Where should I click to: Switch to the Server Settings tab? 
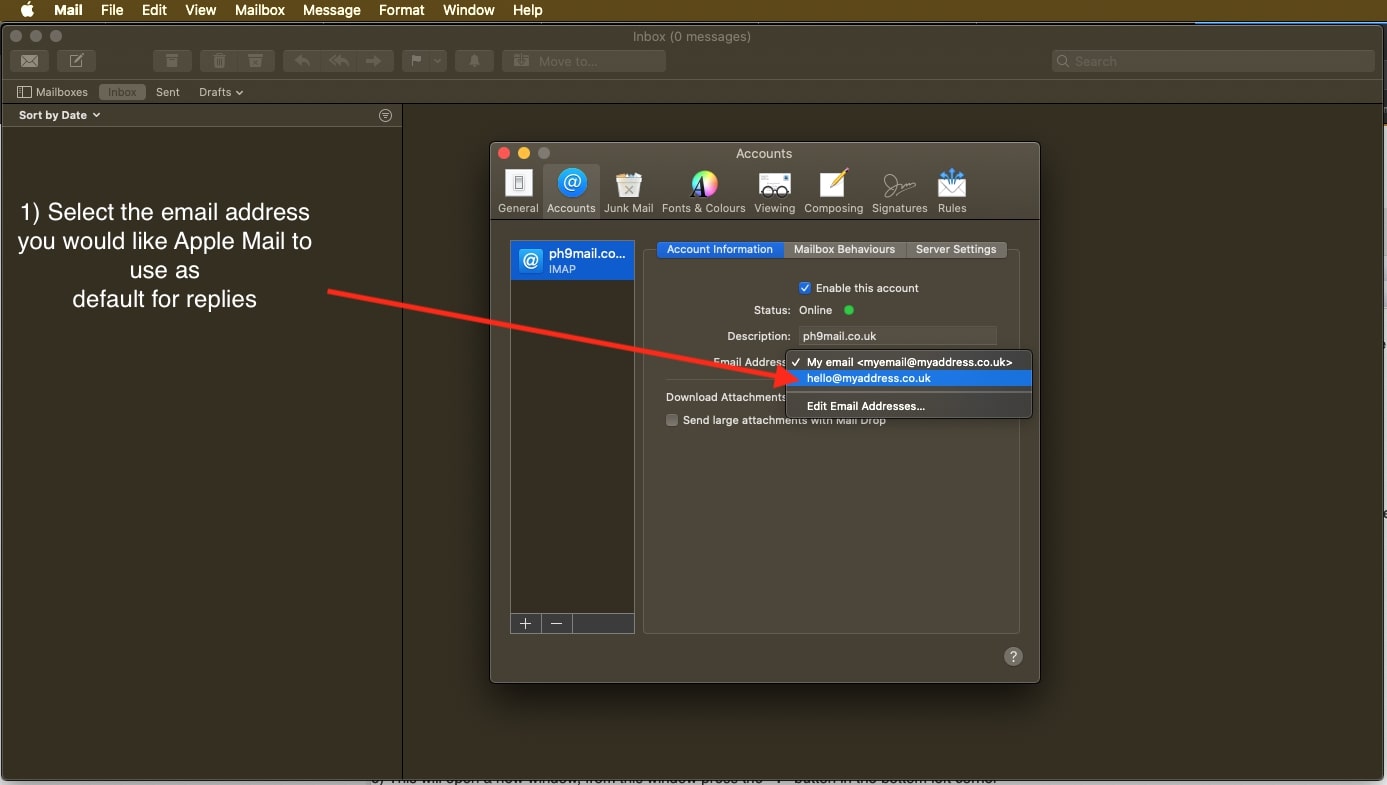coord(955,249)
